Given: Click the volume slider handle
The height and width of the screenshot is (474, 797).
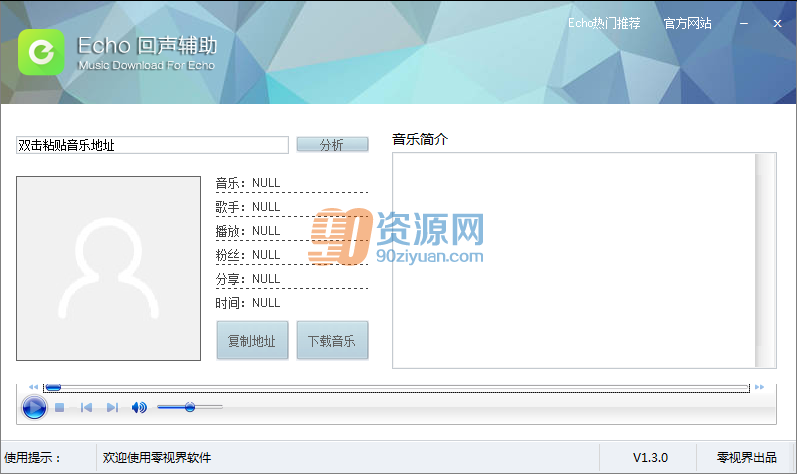Looking at the screenshot, I should (x=190, y=407).
